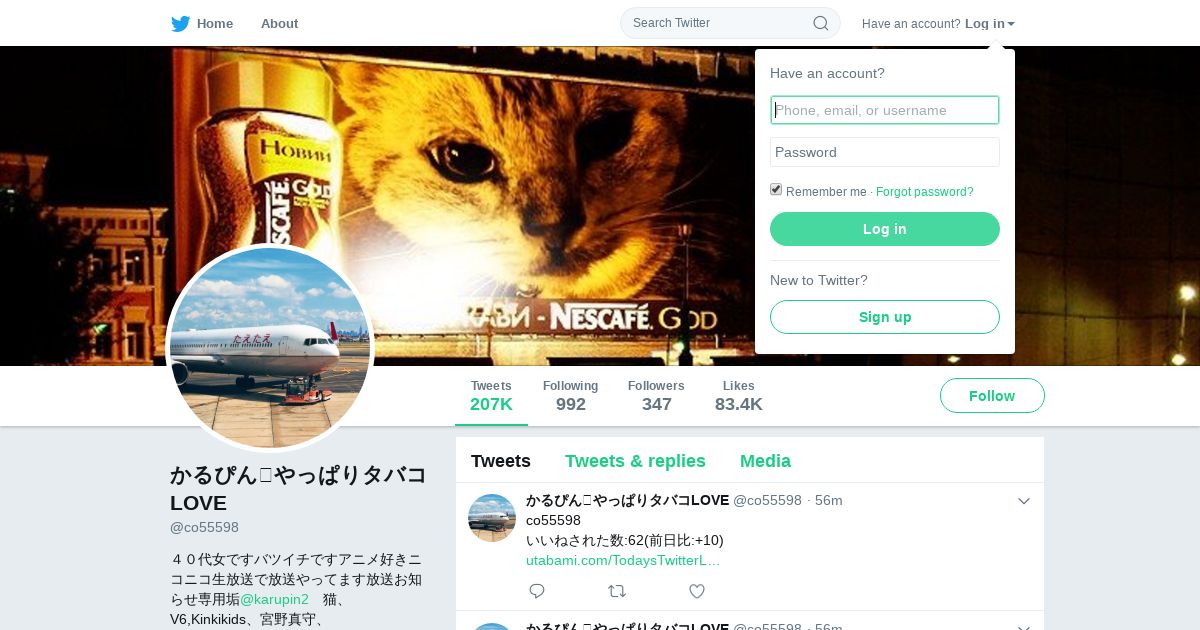Viewport: 1200px width, 630px height.
Task: Expand the first tweet's chevron menu
Action: 1024,501
